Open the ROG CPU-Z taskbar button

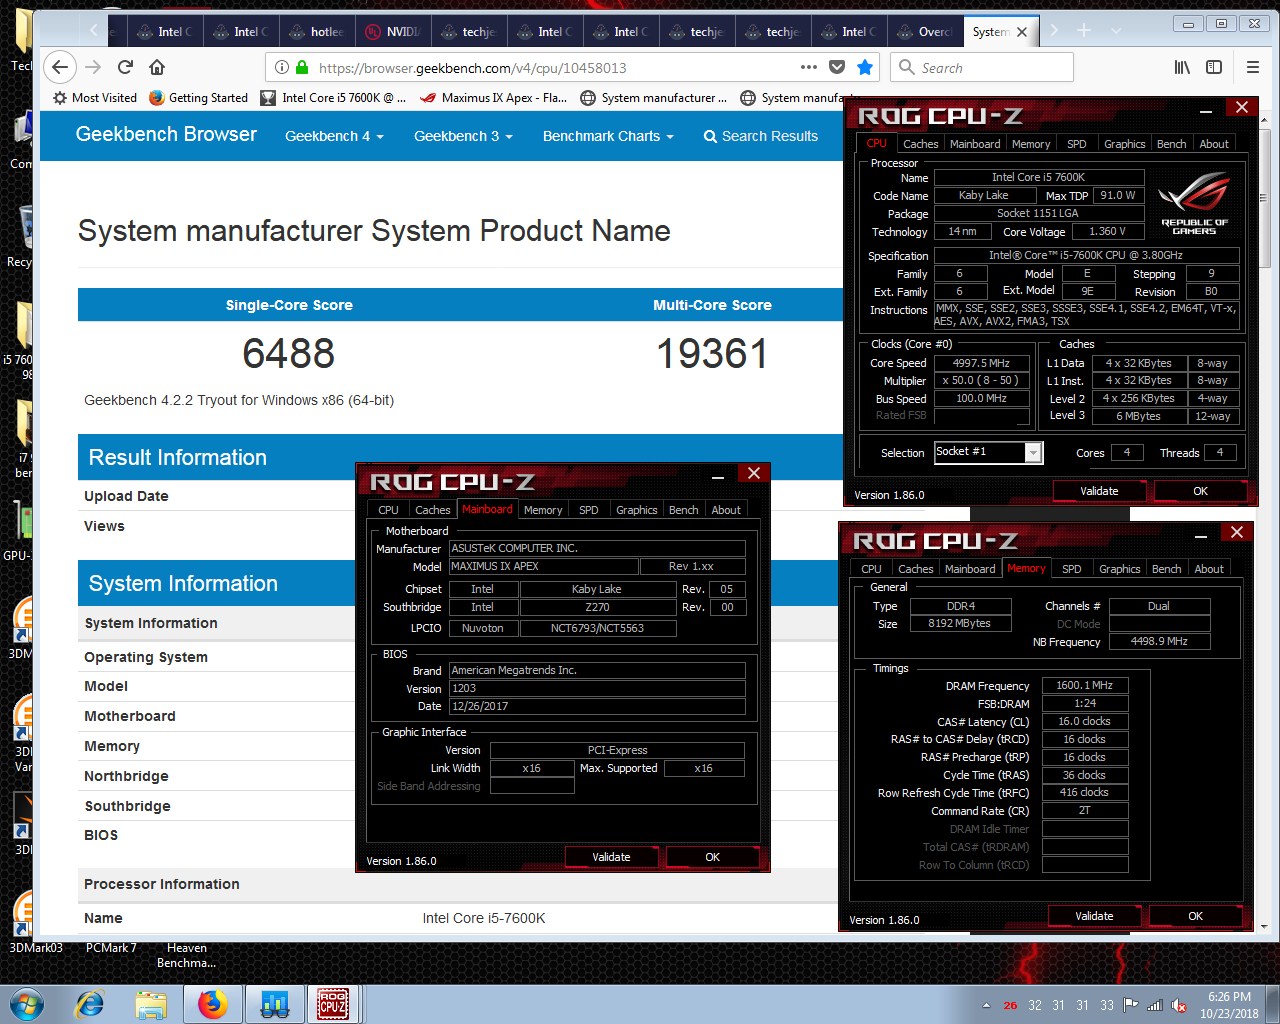click(x=333, y=1004)
